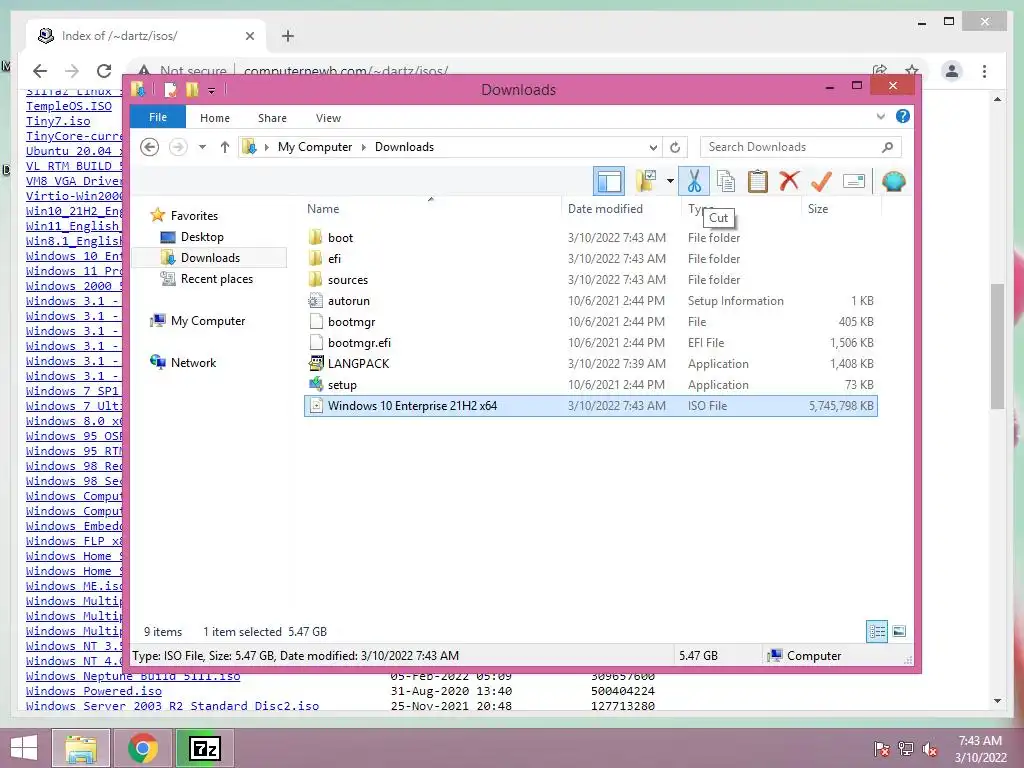1024x768 pixels.
Task: Click My Computer in the address breadcrumb
Action: (315, 147)
